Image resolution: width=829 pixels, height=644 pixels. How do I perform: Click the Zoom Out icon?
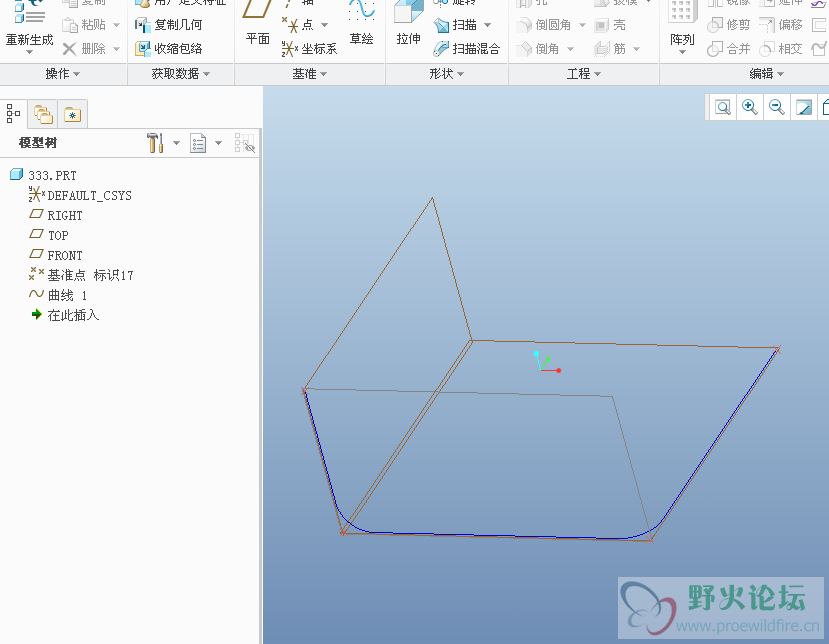point(777,107)
